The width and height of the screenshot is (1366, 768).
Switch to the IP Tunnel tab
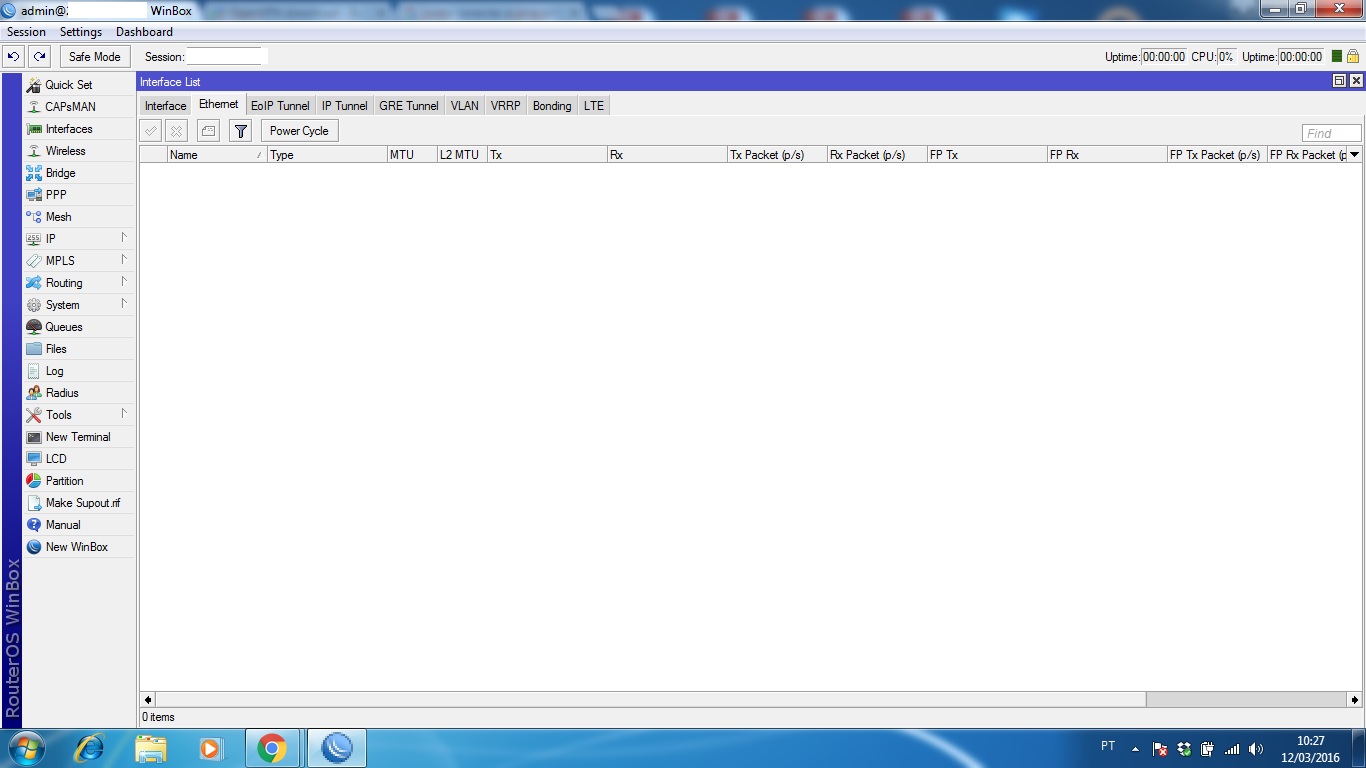344,106
